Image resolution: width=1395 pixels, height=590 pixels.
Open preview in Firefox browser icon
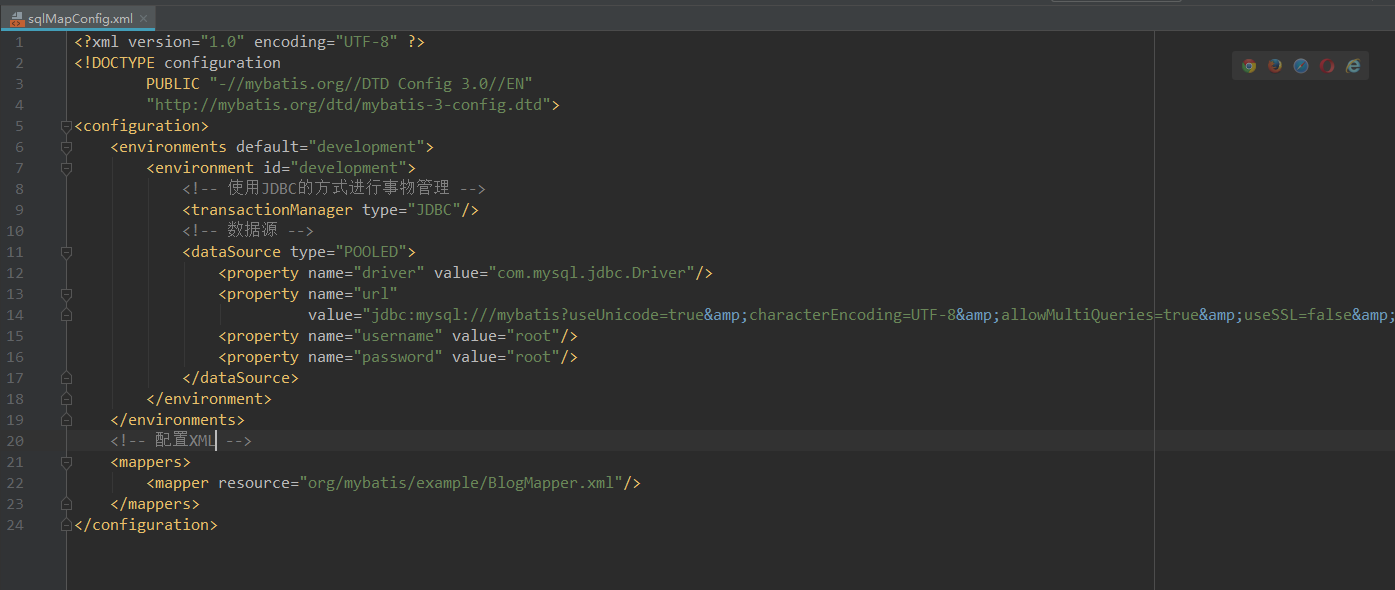pos(1275,66)
